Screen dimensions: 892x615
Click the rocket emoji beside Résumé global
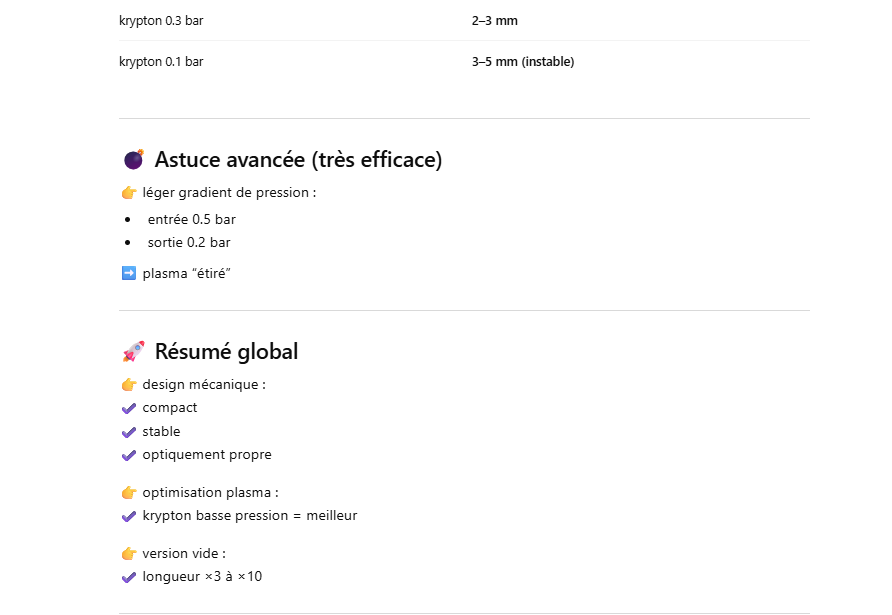(133, 352)
